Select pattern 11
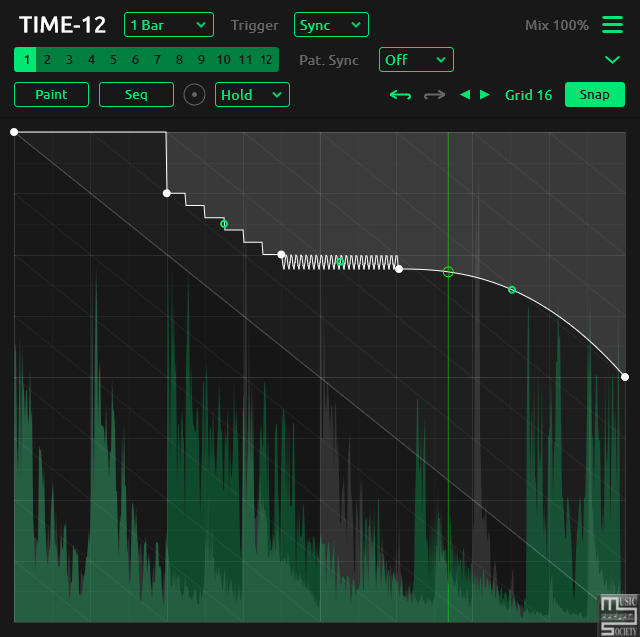Screen dimensions: 640x637 (245, 60)
